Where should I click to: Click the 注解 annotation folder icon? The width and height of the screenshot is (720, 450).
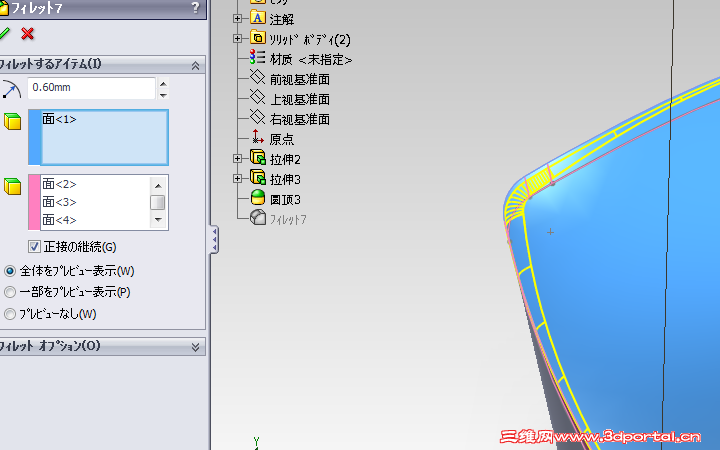coord(258,17)
